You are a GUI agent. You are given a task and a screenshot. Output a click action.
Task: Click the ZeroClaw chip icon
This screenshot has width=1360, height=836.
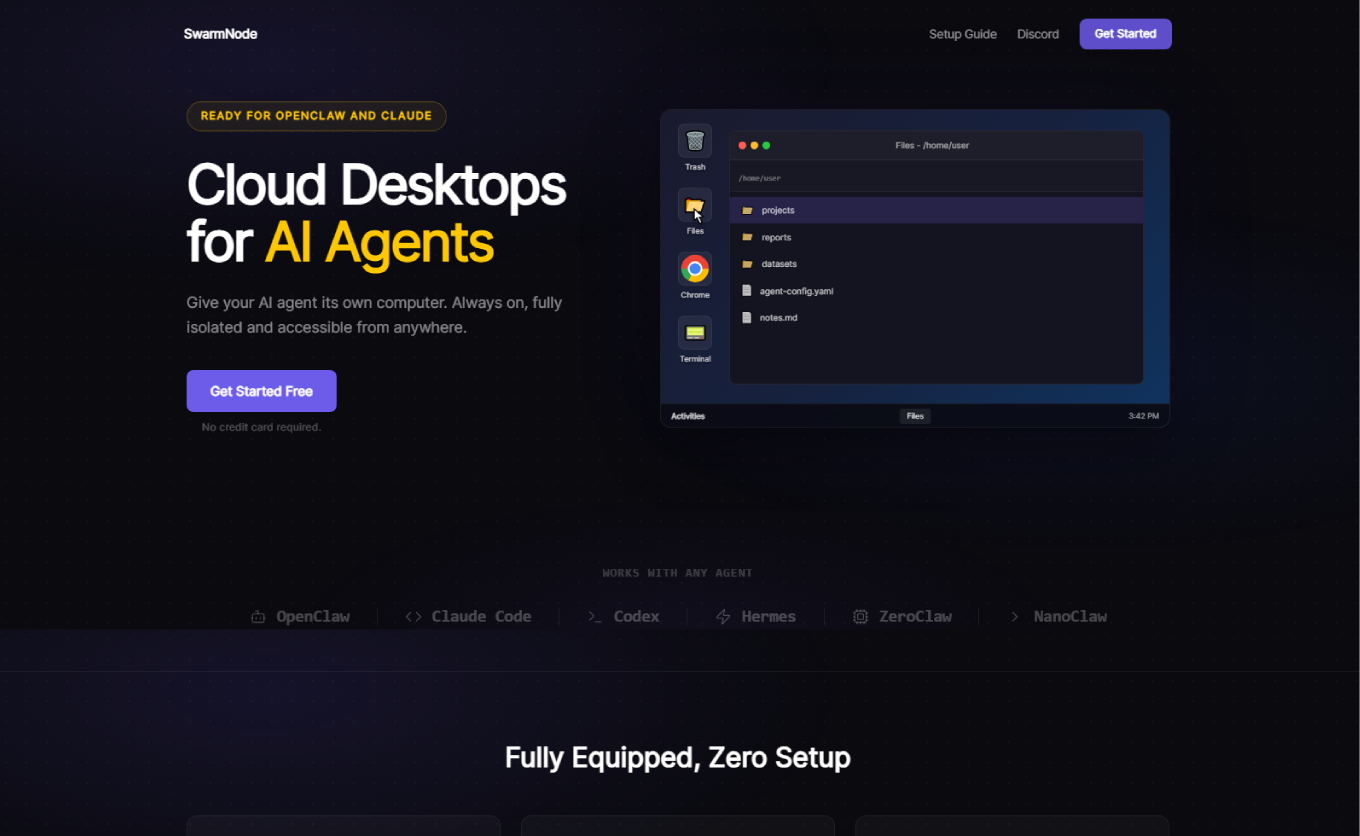(860, 617)
